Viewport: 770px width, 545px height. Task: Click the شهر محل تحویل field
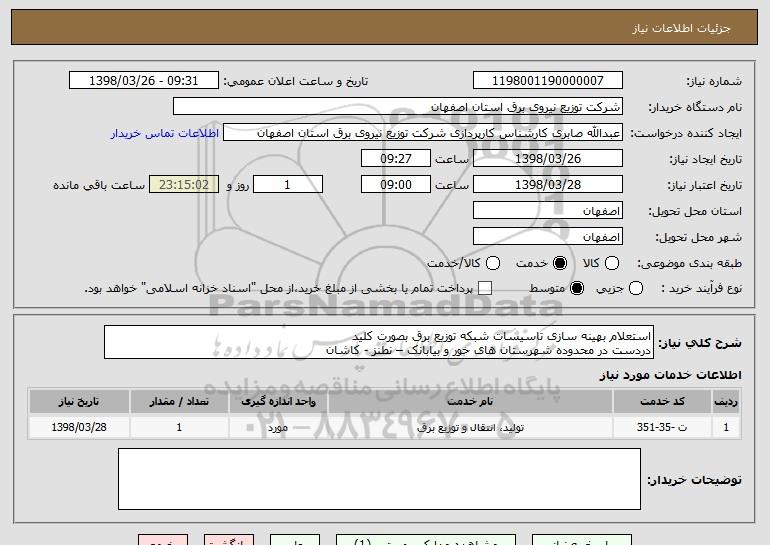click(548, 237)
